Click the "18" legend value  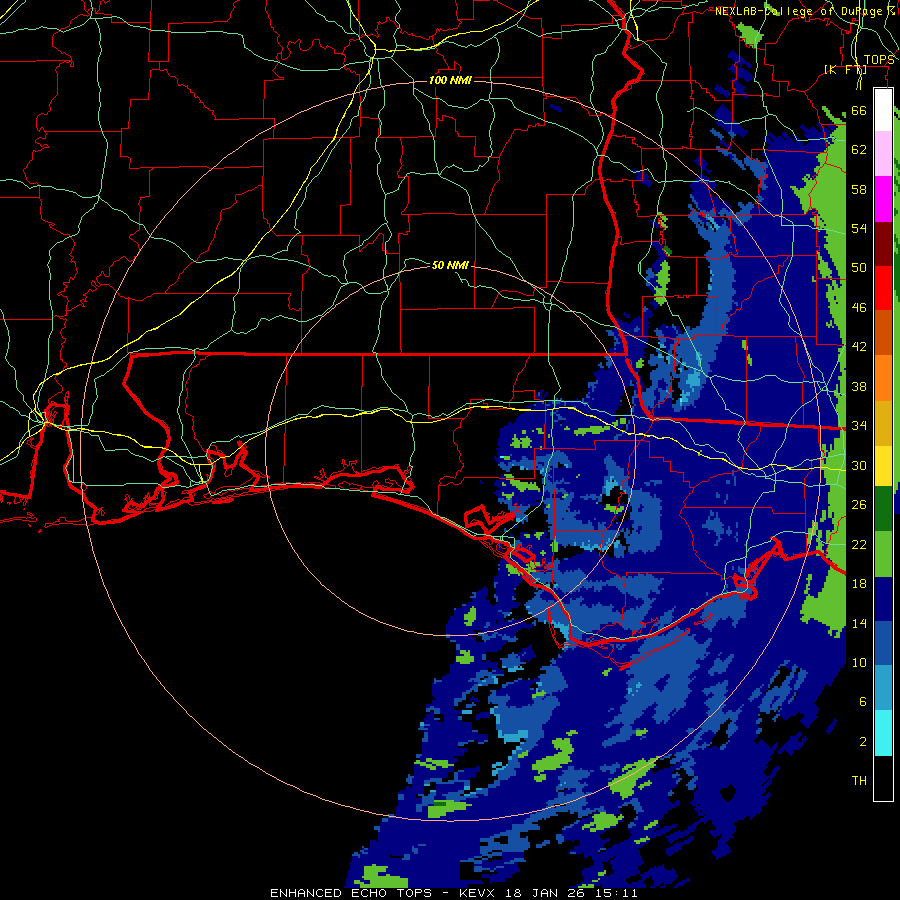(859, 584)
